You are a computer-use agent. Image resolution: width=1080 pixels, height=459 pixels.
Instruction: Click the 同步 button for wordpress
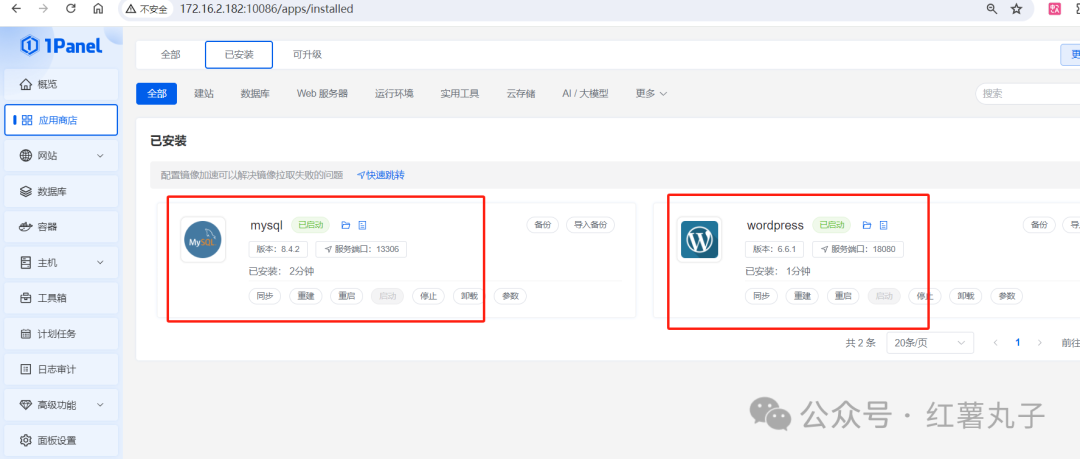[762, 296]
